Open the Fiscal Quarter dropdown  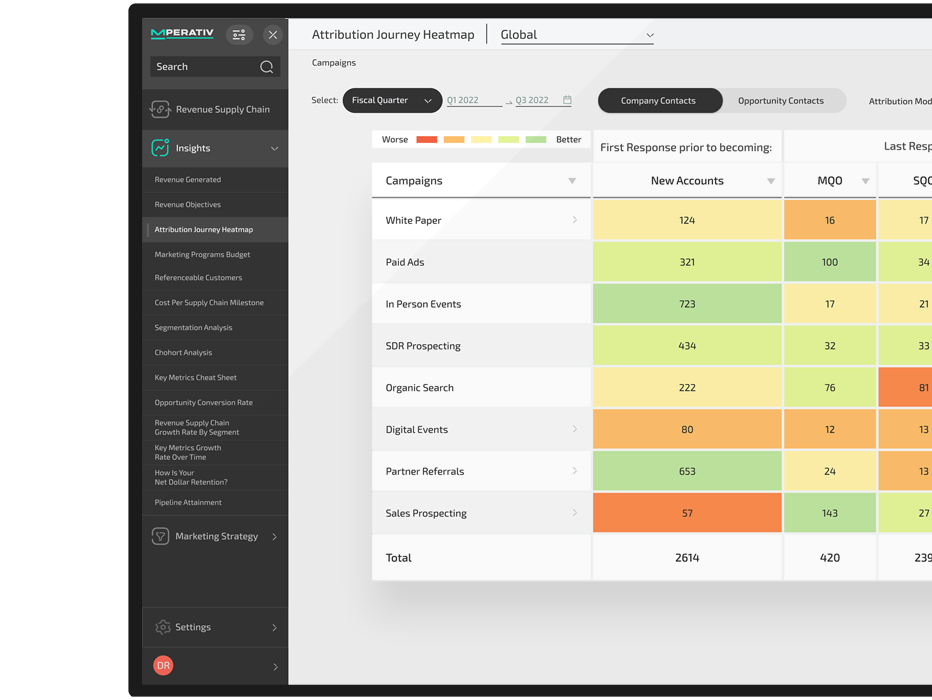pos(391,100)
